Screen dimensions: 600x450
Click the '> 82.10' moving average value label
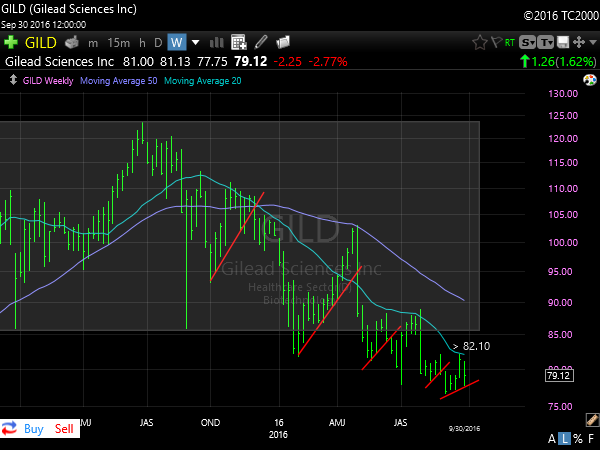click(x=471, y=346)
